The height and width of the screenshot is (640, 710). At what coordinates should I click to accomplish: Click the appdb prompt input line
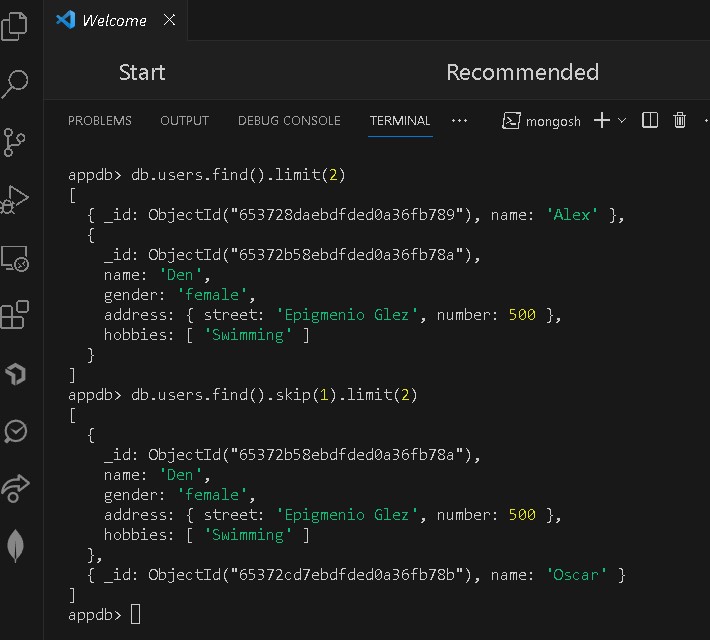pyautogui.click(x=136, y=615)
